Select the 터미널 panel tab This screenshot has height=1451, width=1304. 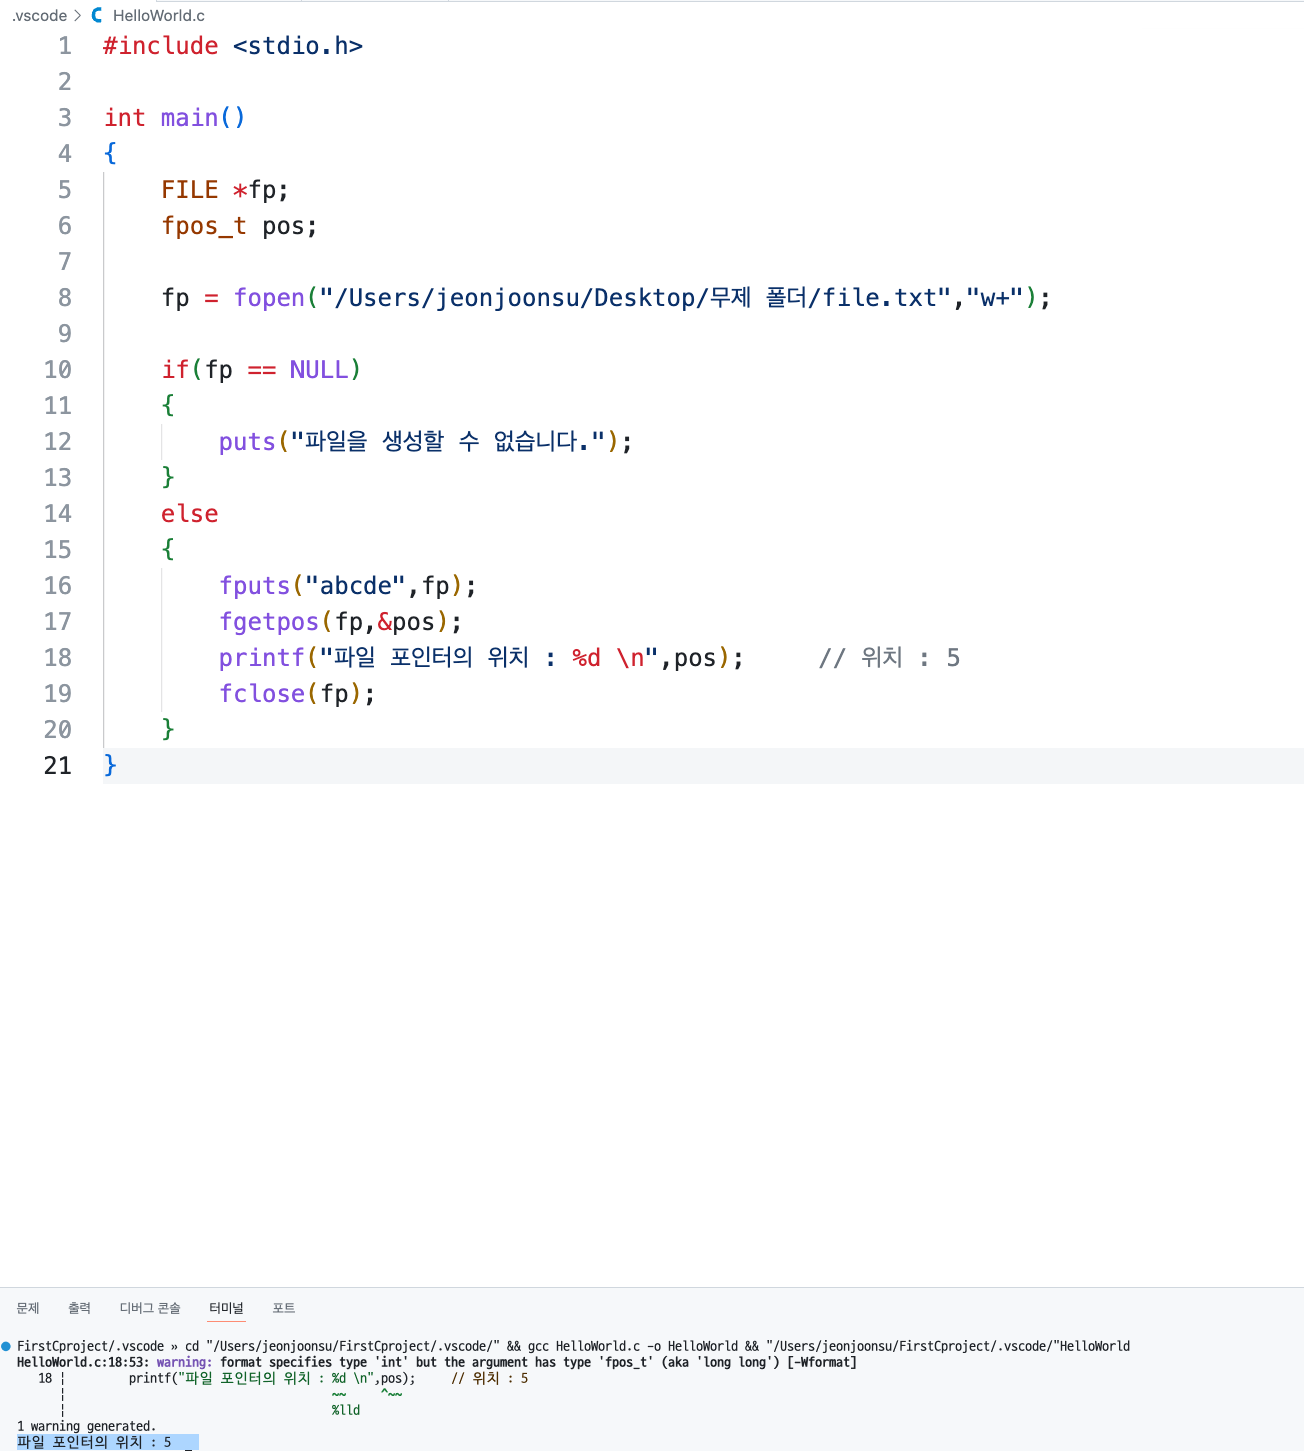pos(226,1308)
